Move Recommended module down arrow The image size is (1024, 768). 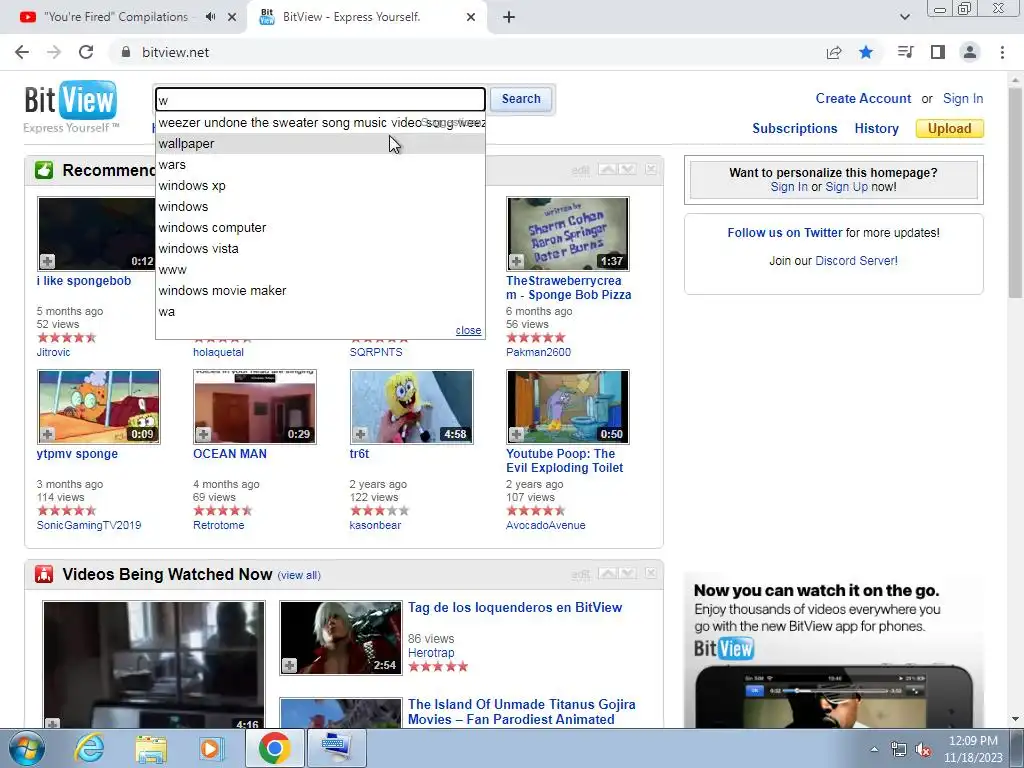[x=627, y=169]
